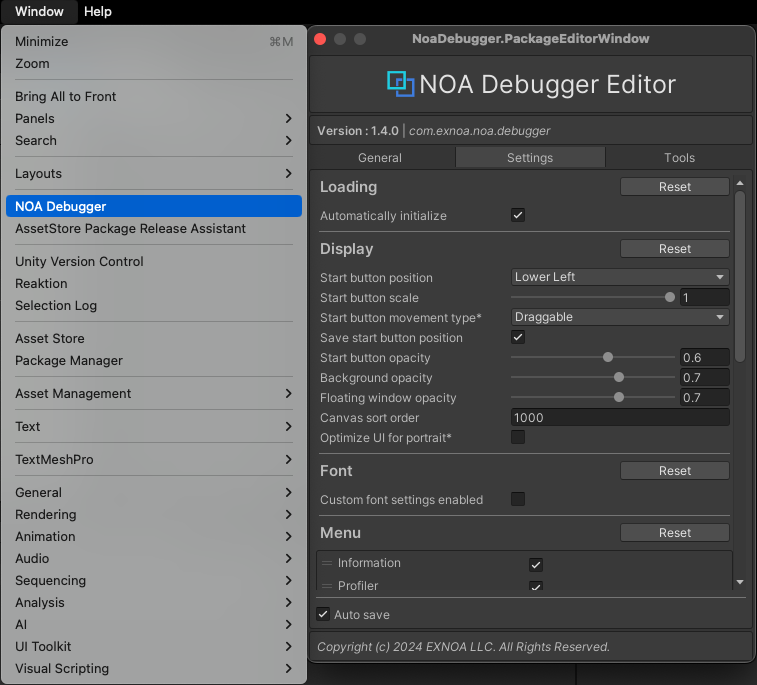Toggle the Profiler menu checkbox

click(x=536, y=586)
